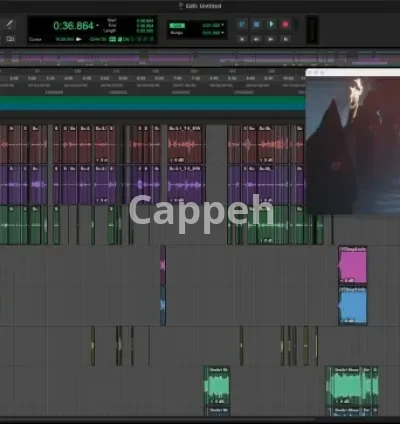Click Return to Zero transport button
Screen dimensions: 400x424
coord(242,39)
